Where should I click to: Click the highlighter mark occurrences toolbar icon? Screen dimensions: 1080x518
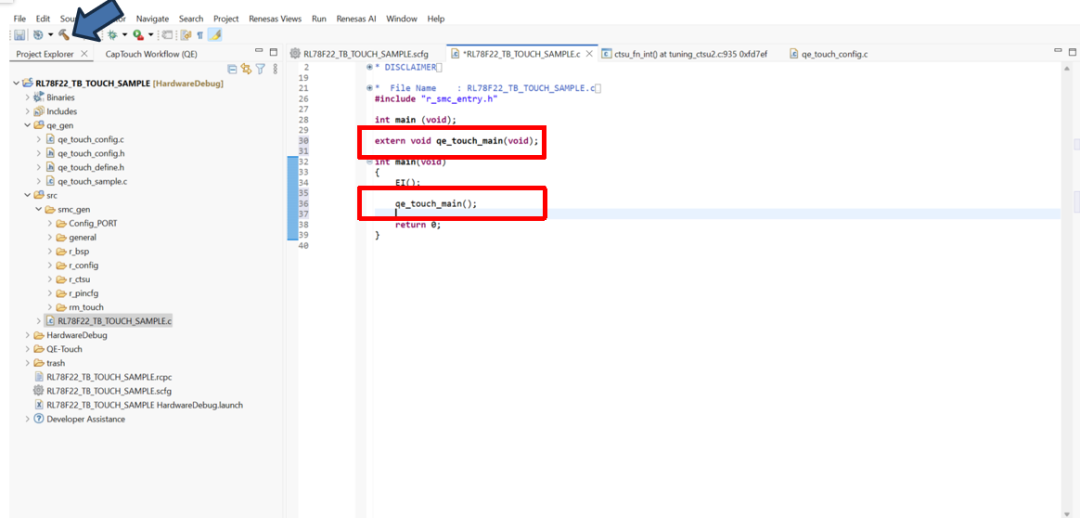pos(215,35)
